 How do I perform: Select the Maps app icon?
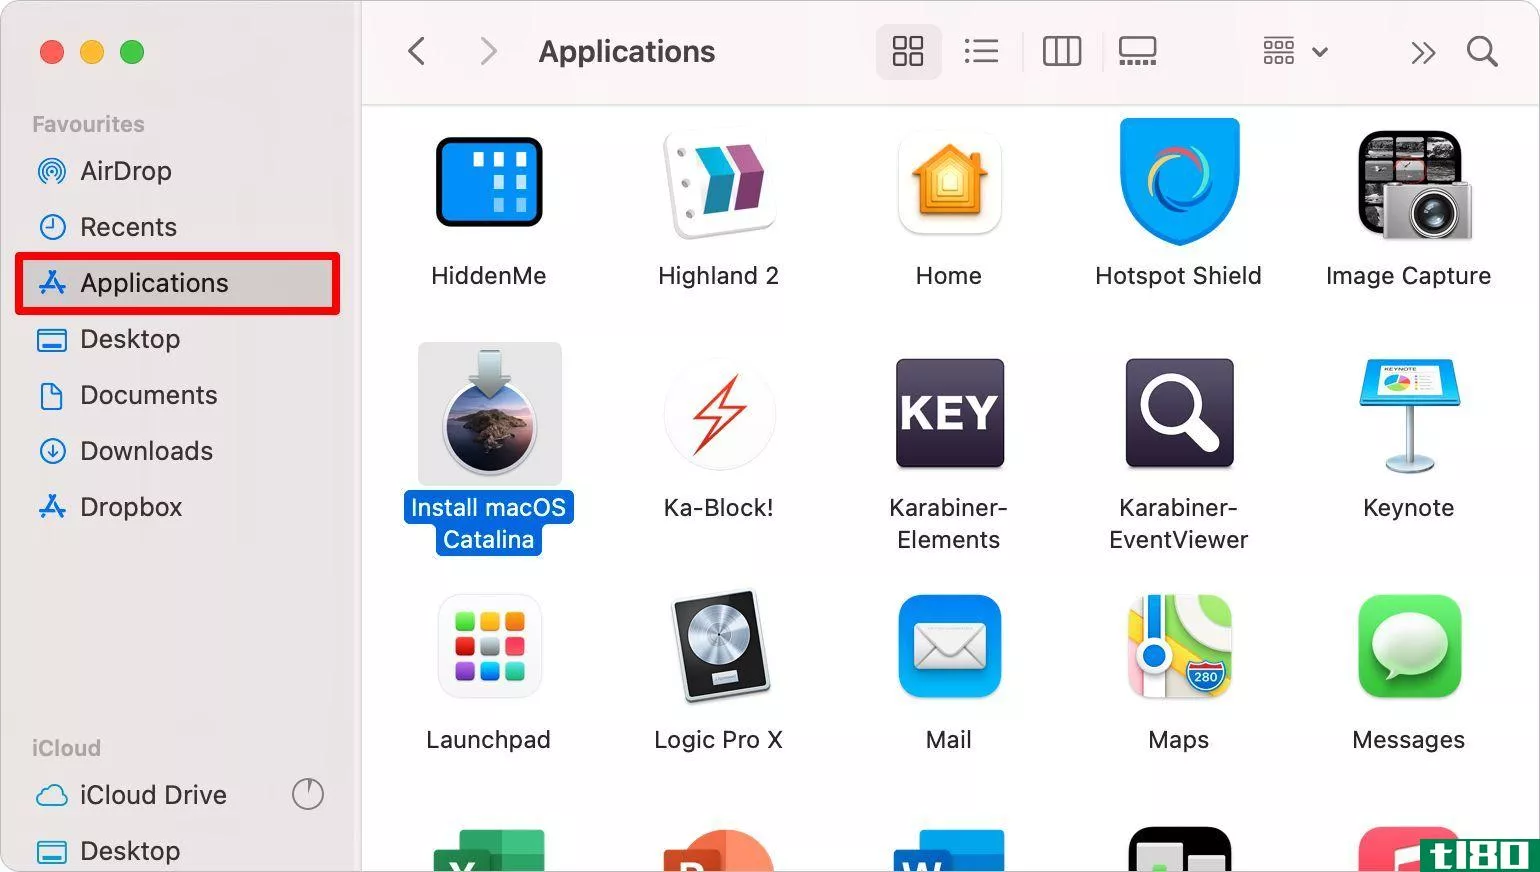[1179, 646]
